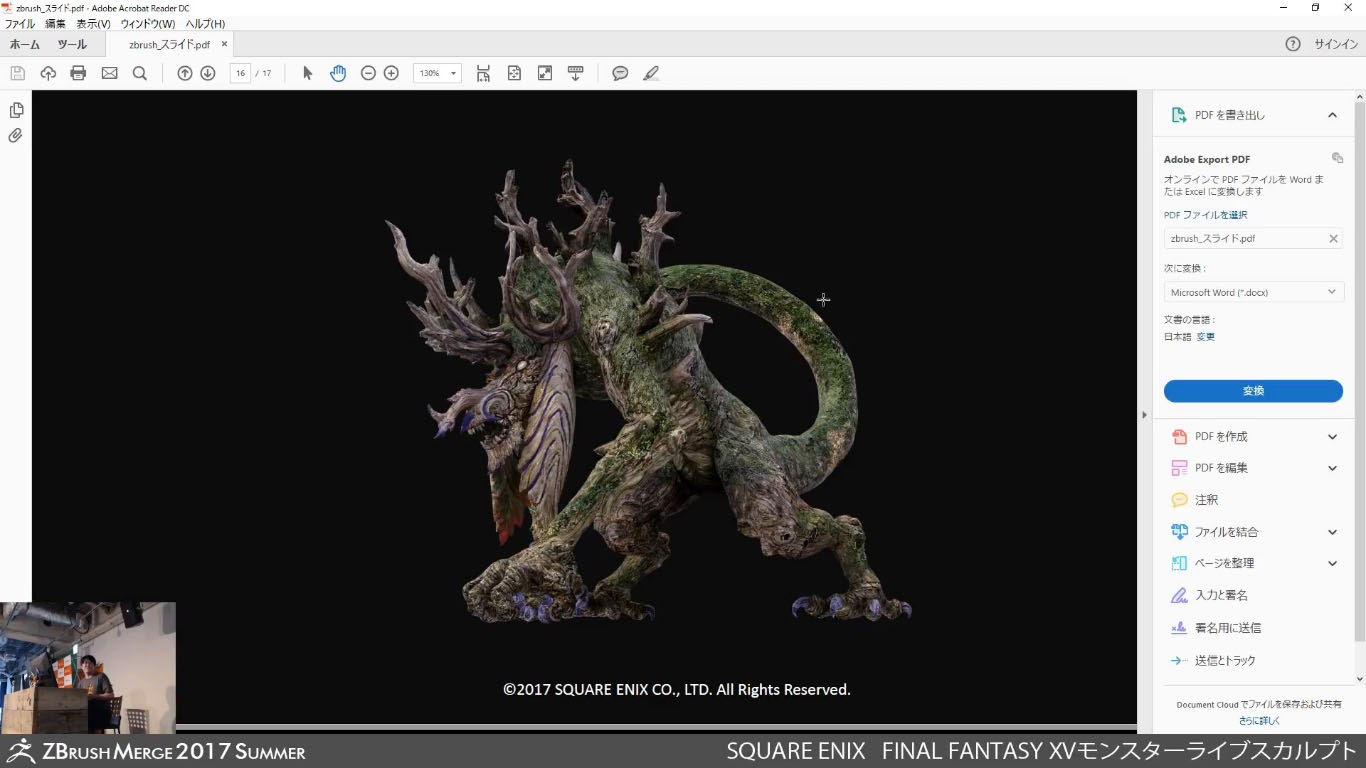Switch to the ホーム tab
The image size is (1366, 768).
point(25,44)
